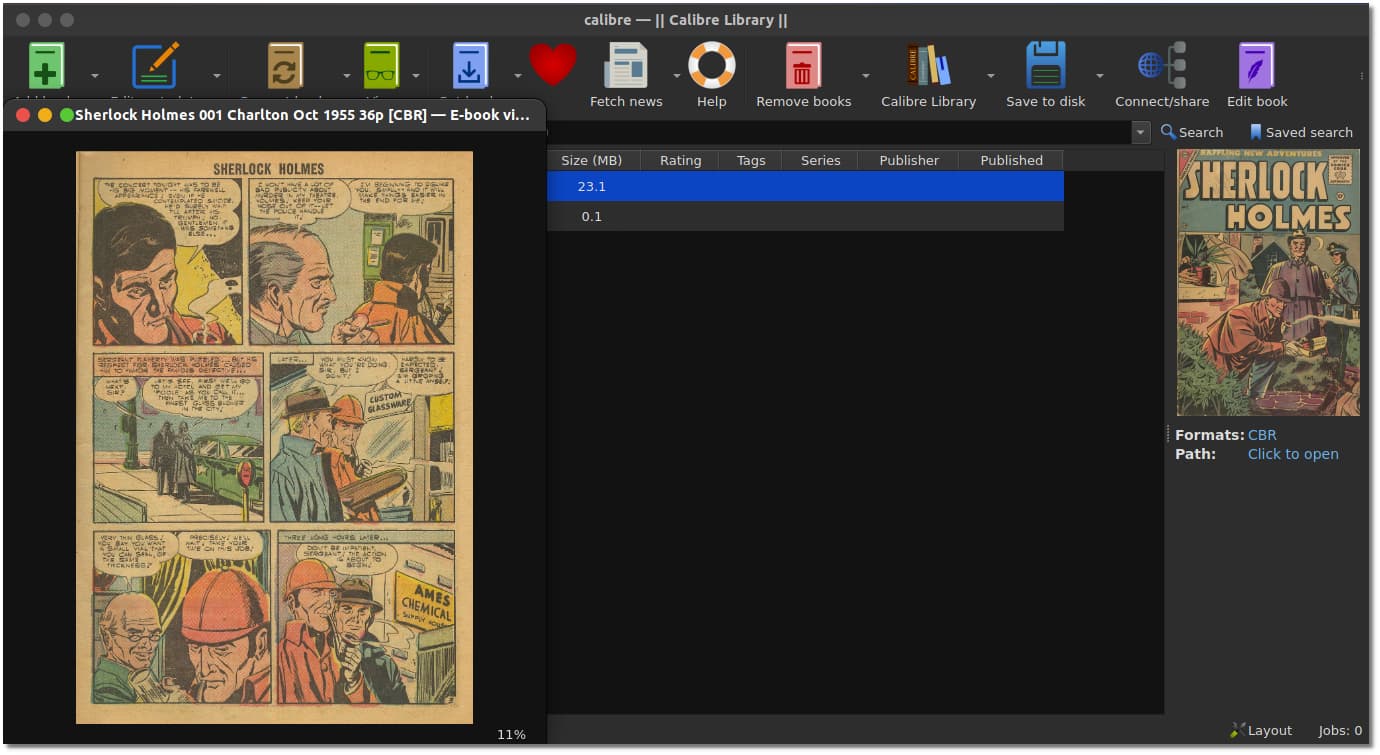Open the Edit book tool
The height and width of the screenshot is (755, 1380).
point(1256,63)
